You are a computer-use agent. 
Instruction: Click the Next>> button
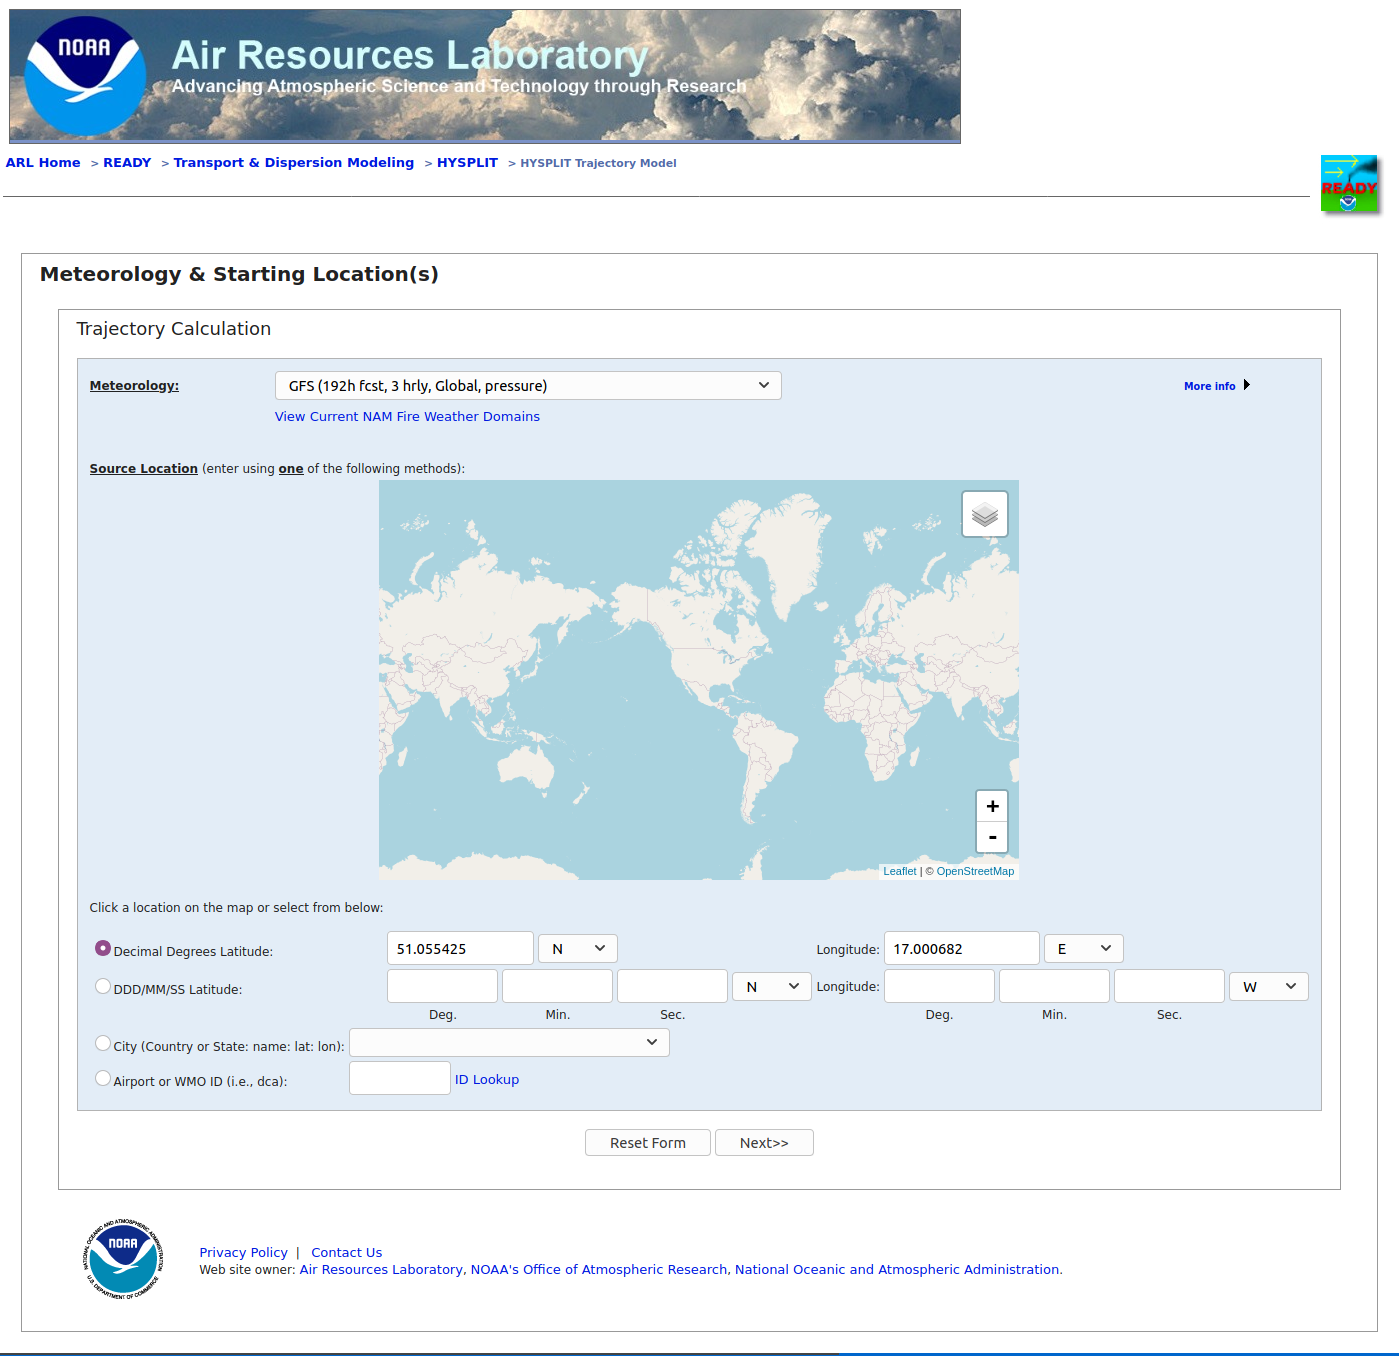click(764, 1142)
